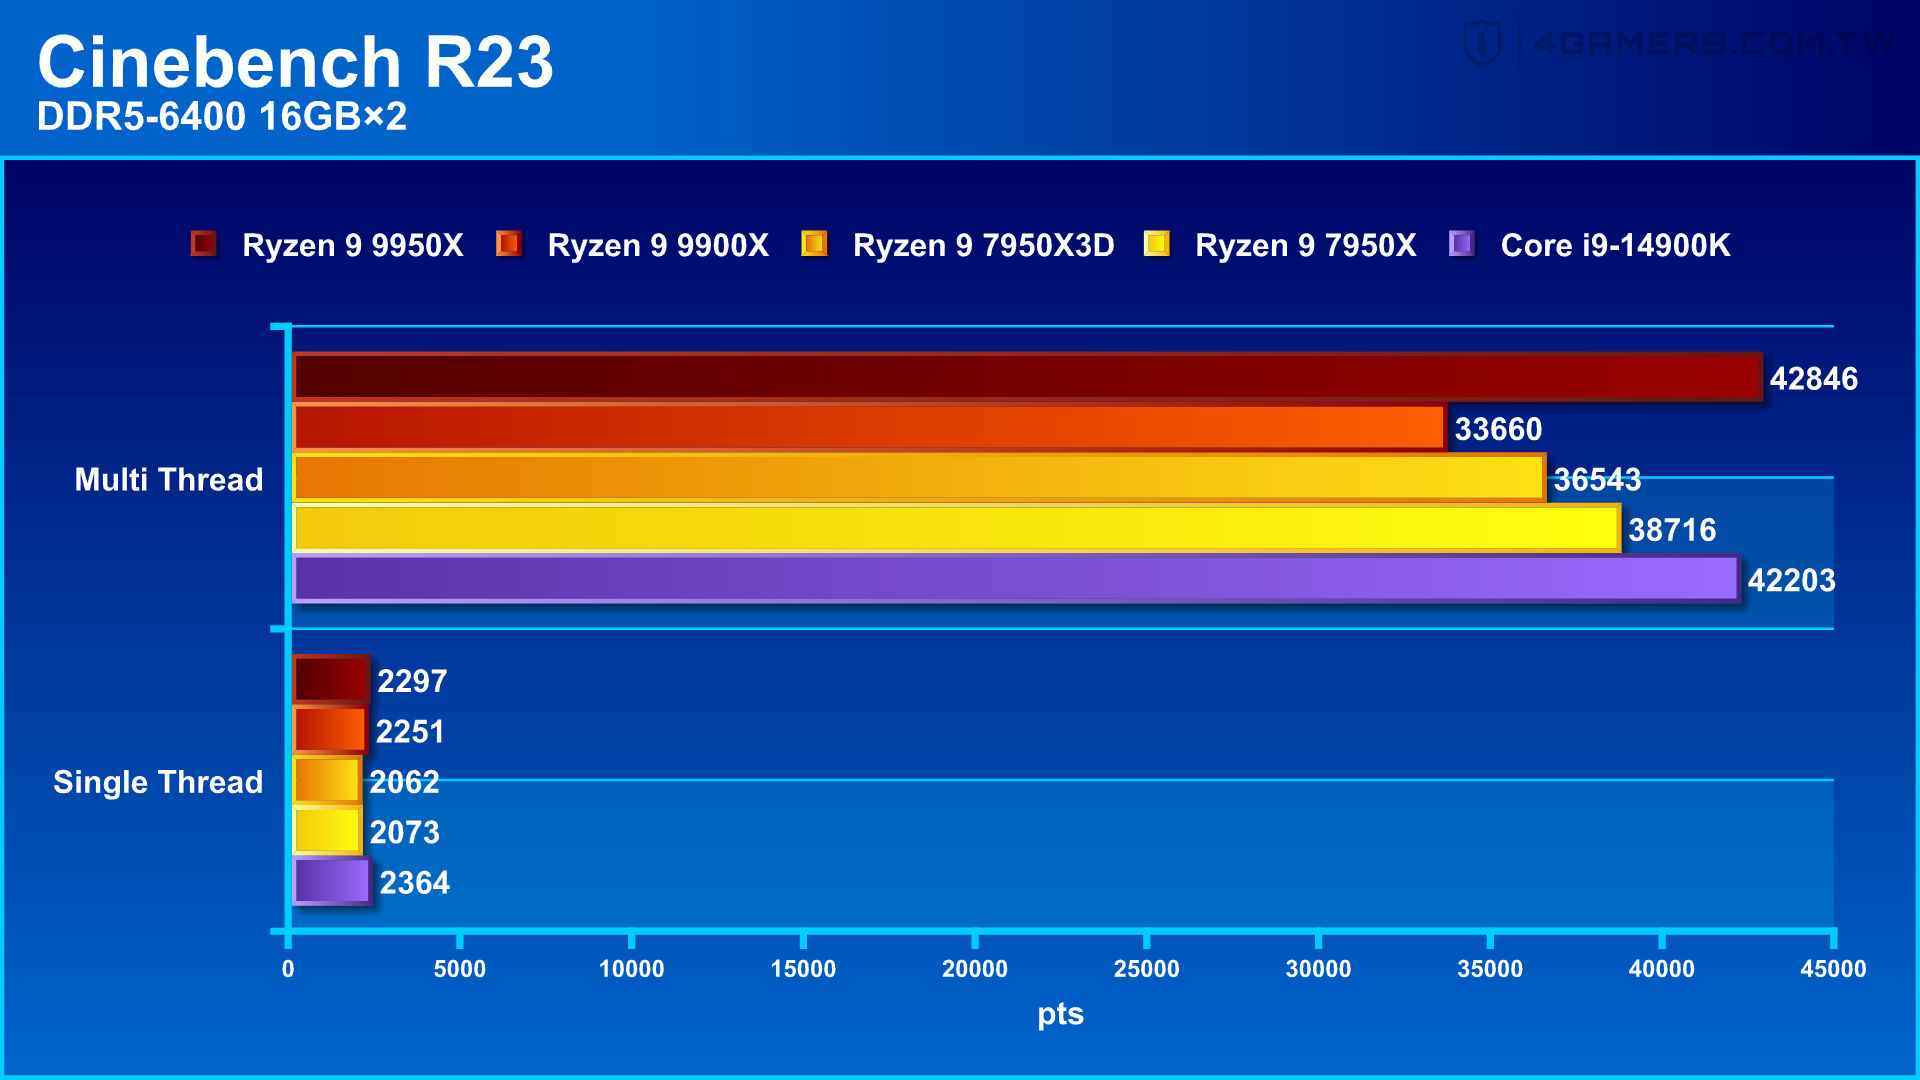Select the Ryzen 9 9900X legend label
This screenshot has height=1080, width=1920.
[658, 245]
